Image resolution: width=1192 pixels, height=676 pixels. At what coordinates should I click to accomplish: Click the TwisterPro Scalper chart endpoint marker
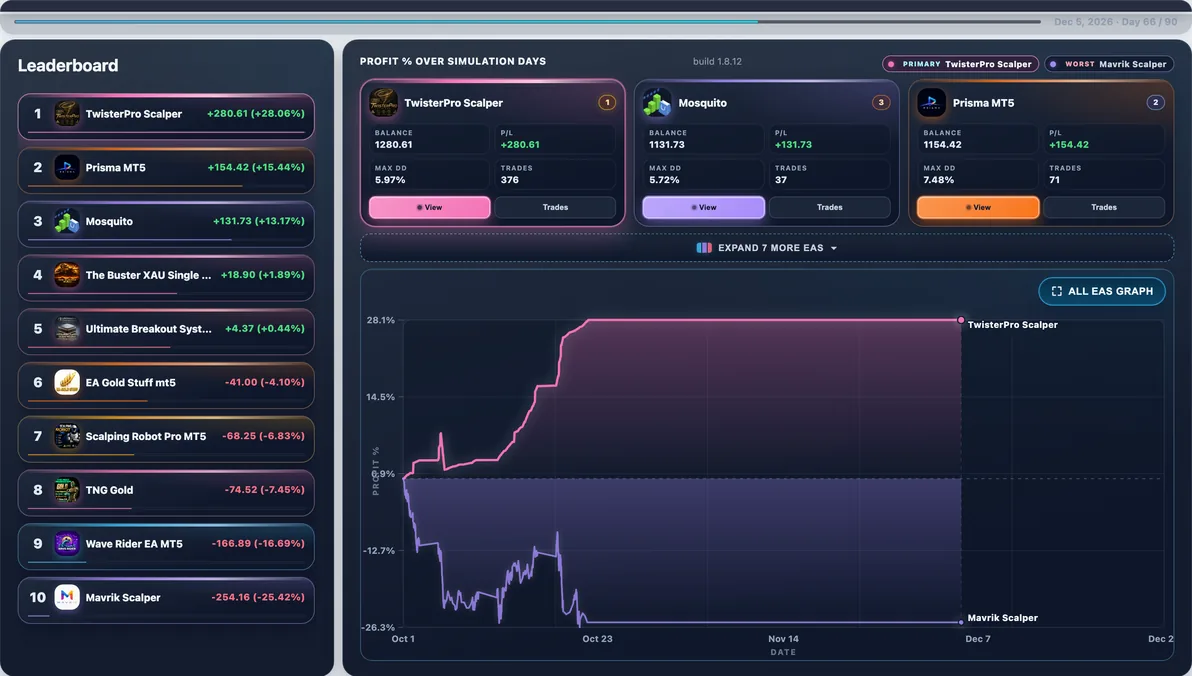pyautogui.click(x=961, y=320)
